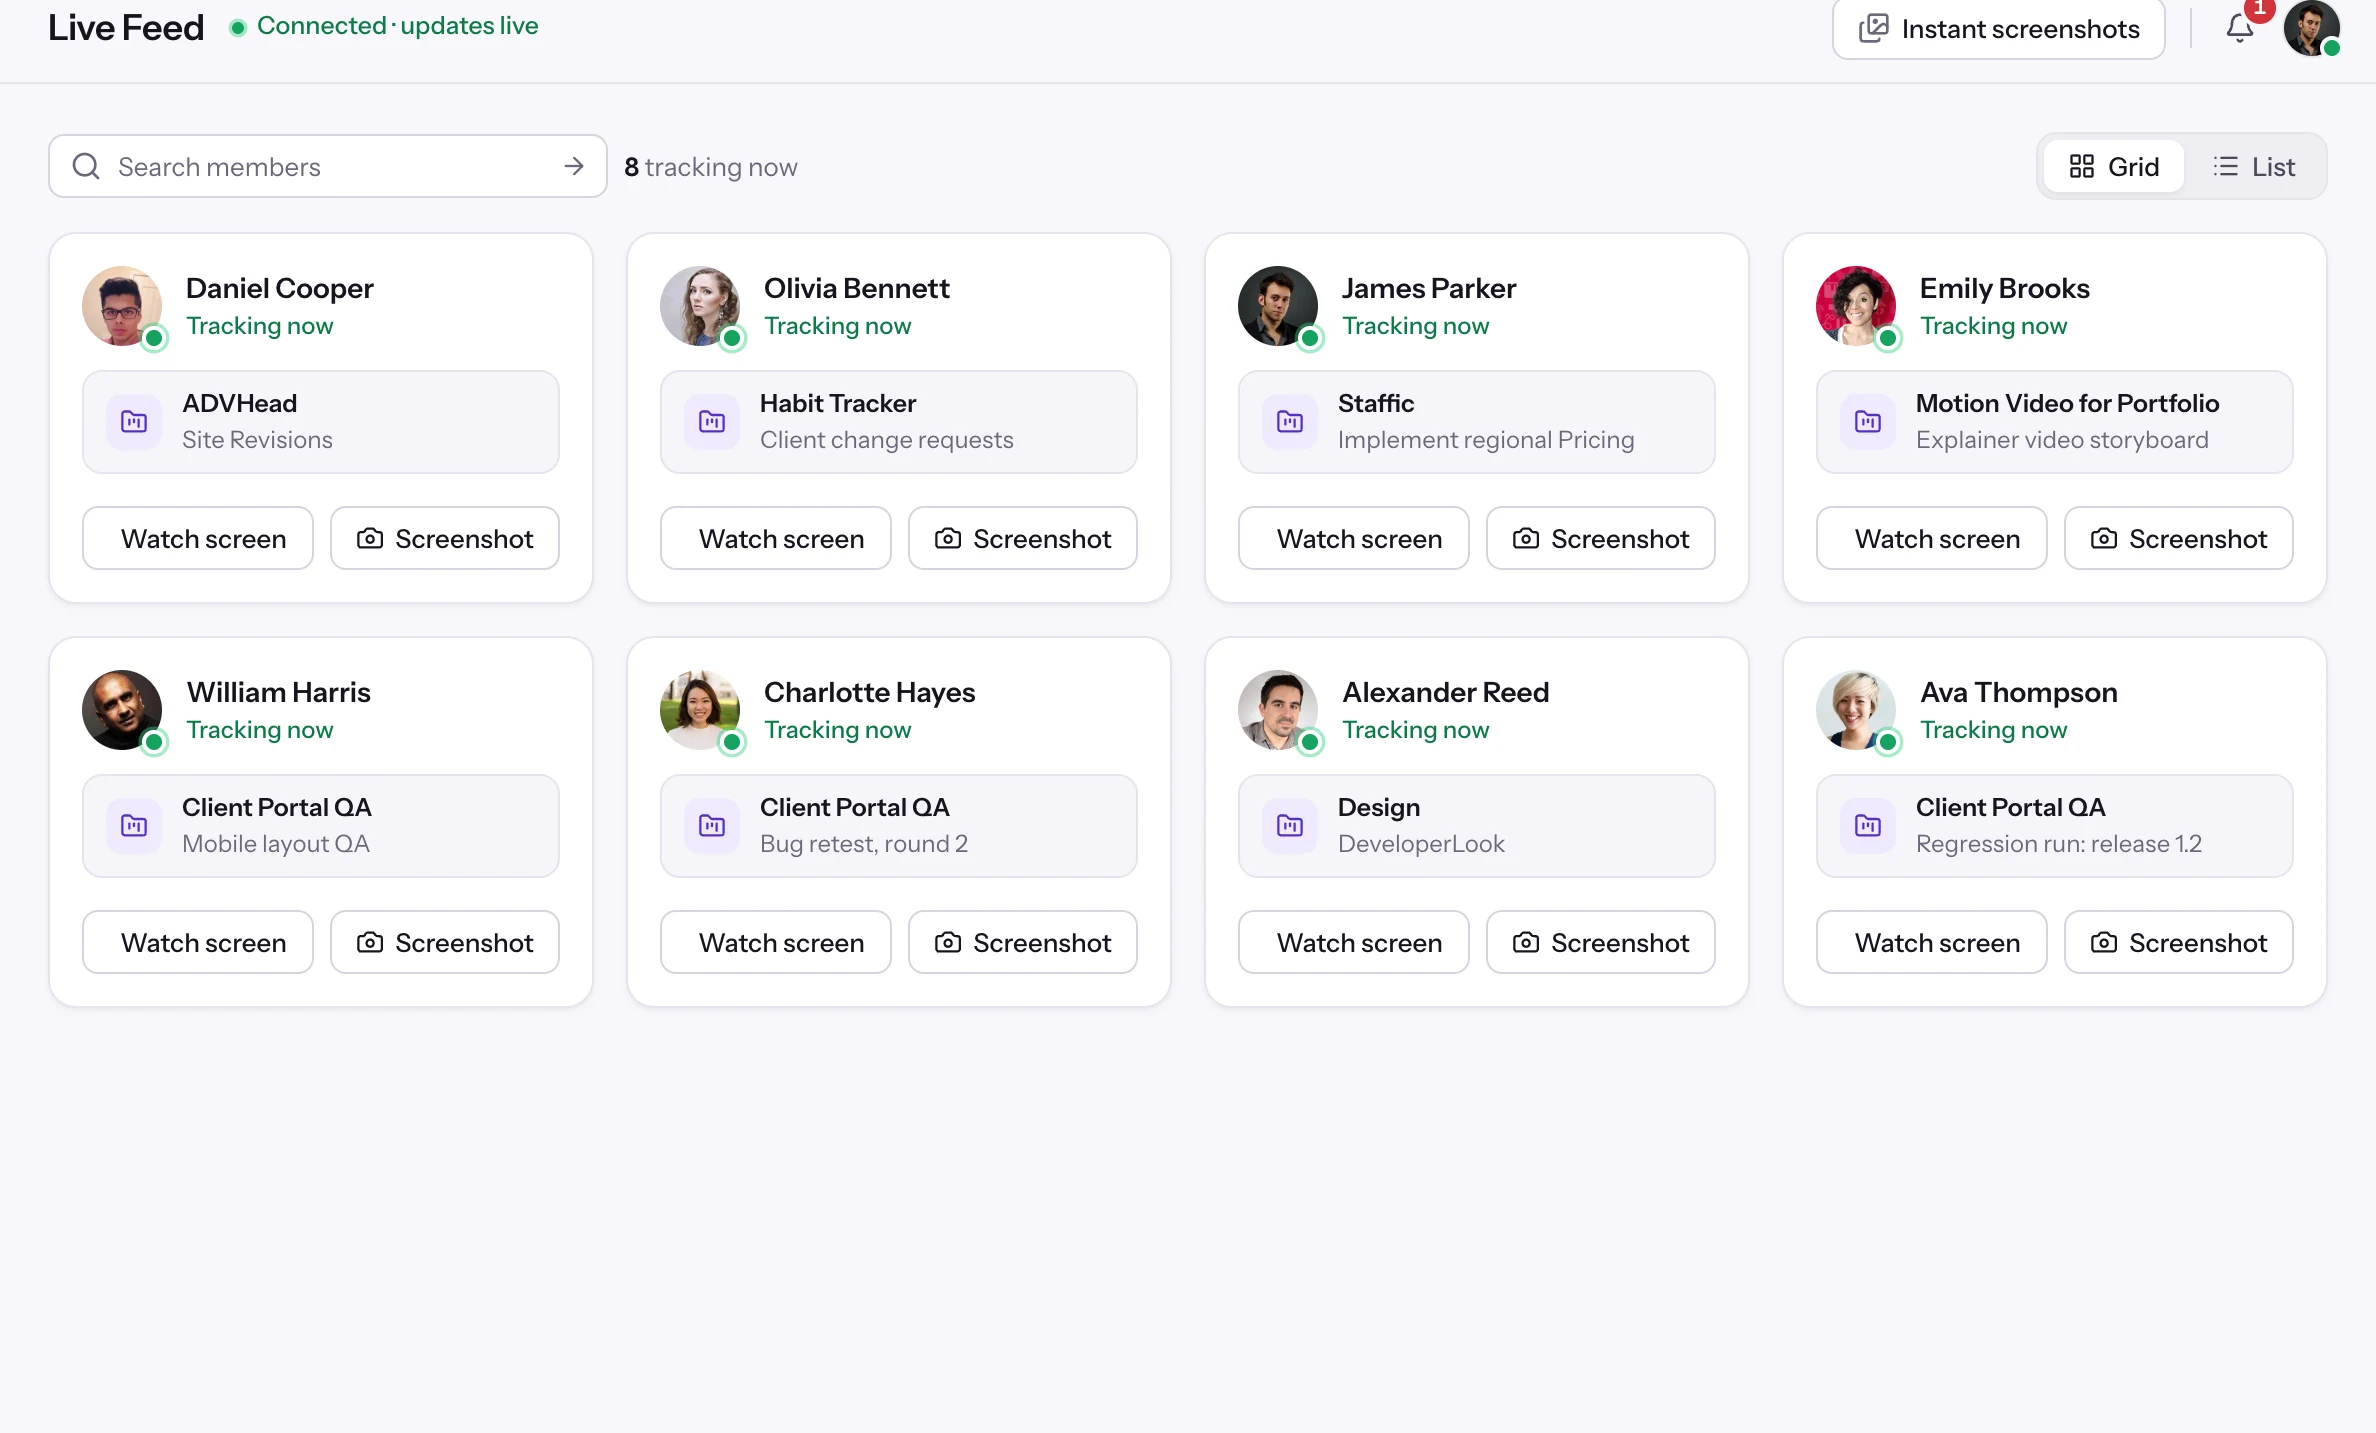2376x1433 pixels.
Task: Click the Motion Video project folder icon
Action: click(1868, 422)
